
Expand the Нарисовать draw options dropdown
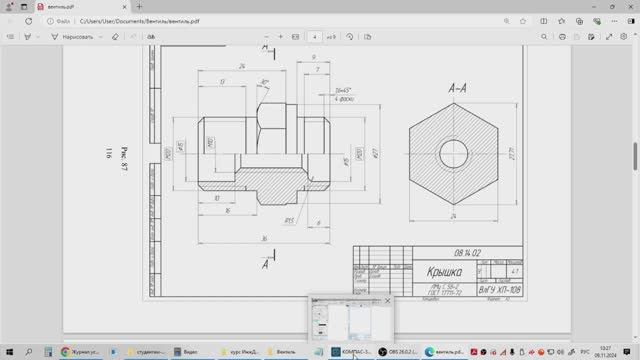pos(100,37)
